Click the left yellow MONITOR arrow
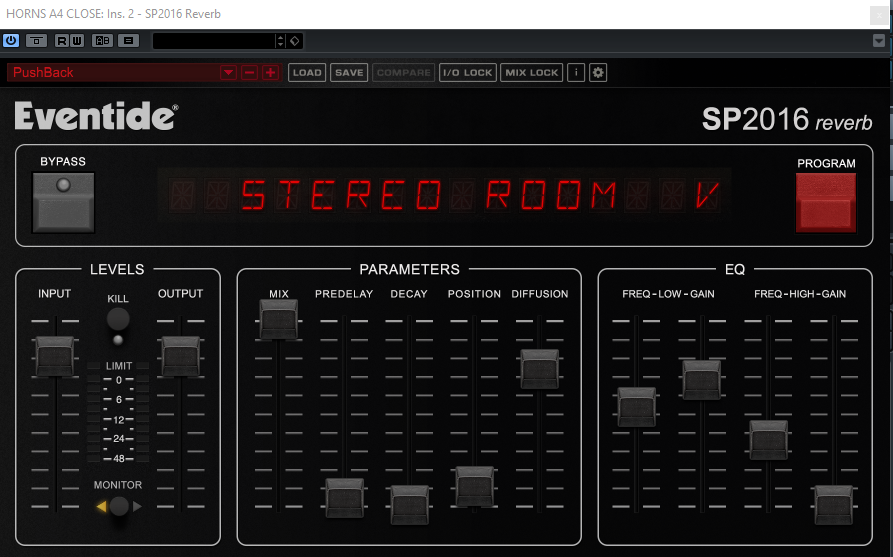Viewport: 893px width, 557px height. pos(101,506)
